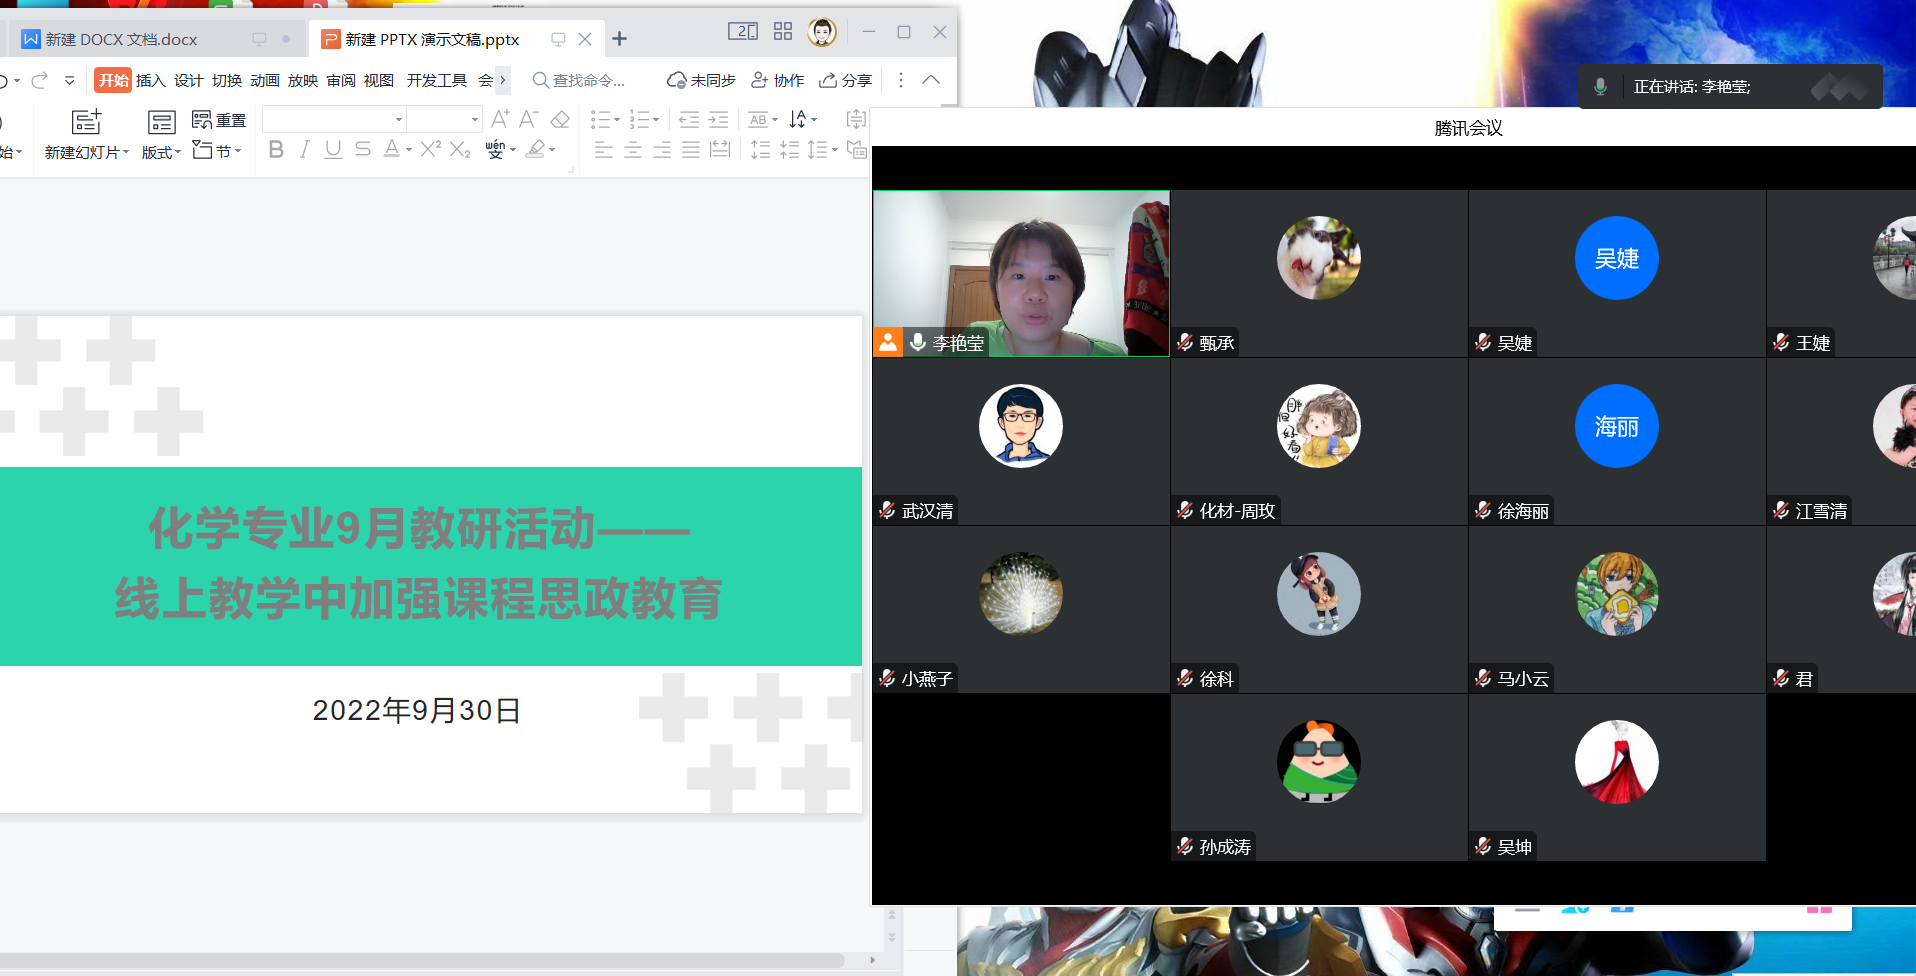The width and height of the screenshot is (1916, 976).
Task: Click the center align icon
Action: tap(633, 150)
